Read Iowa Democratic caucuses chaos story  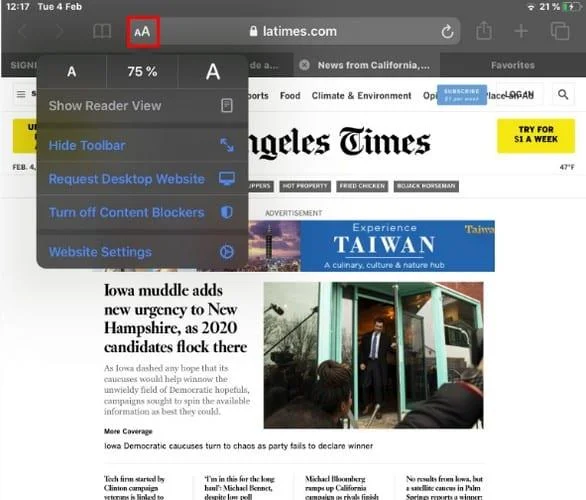238,446
